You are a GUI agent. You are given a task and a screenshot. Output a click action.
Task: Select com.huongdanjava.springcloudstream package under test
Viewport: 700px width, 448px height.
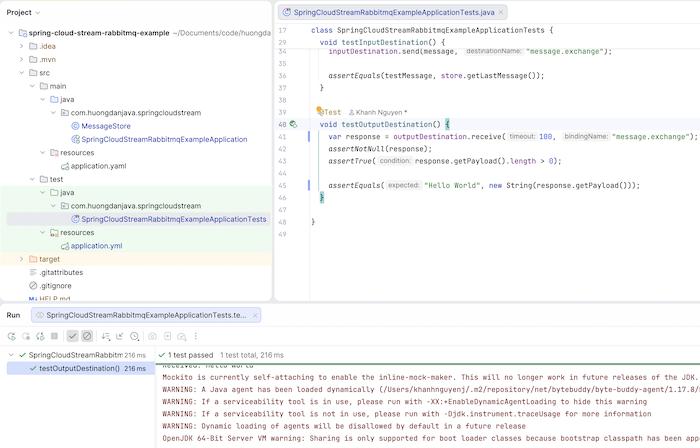pos(135,206)
